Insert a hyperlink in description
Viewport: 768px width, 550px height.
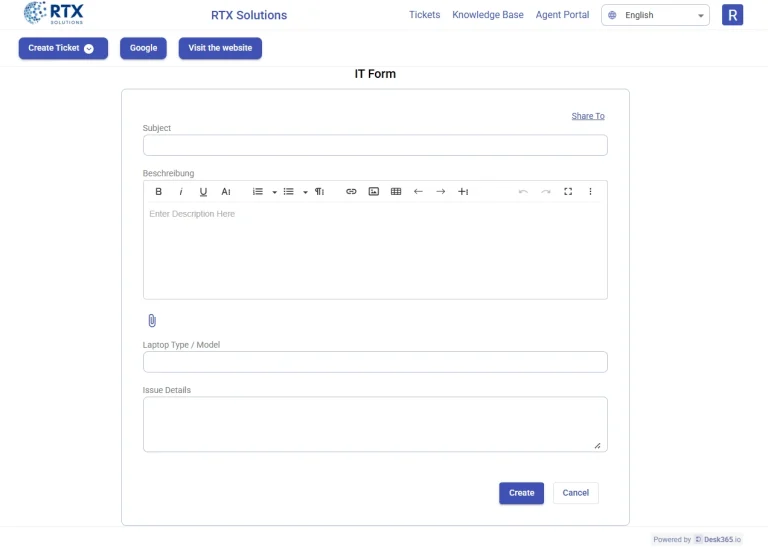[x=351, y=191]
